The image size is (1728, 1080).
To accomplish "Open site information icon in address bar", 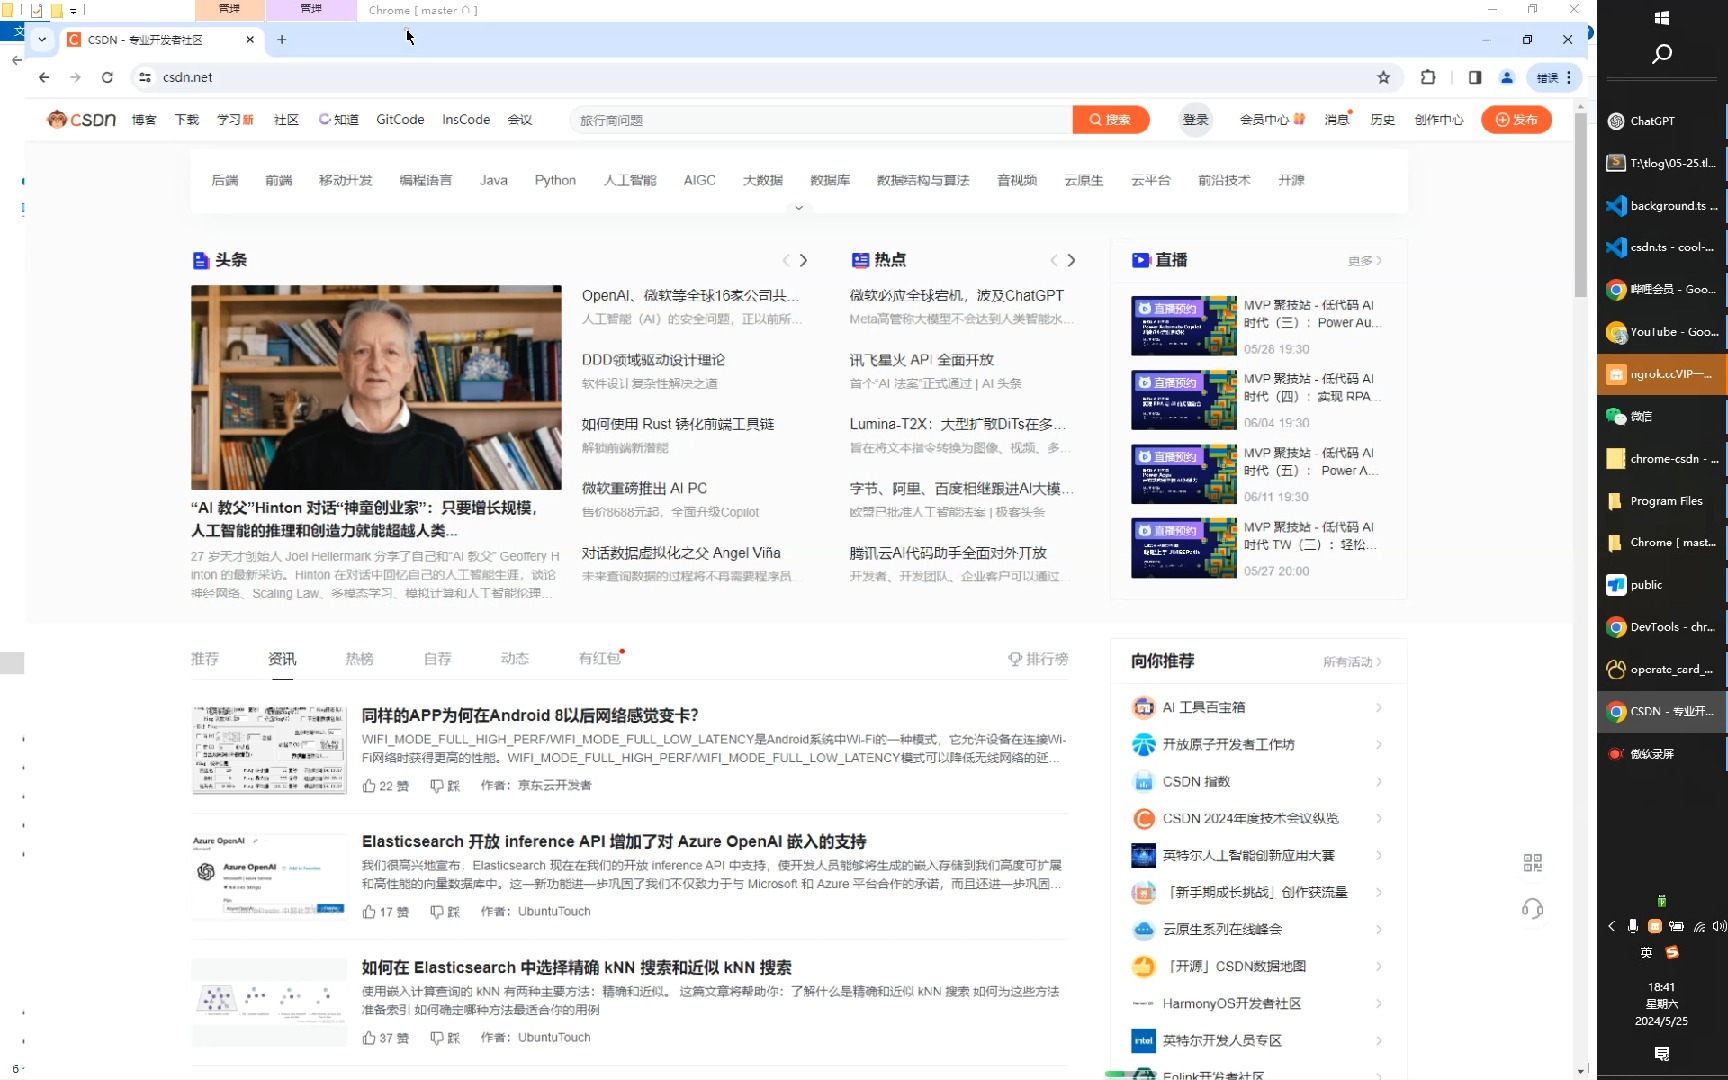I will pyautogui.click(x=145, y=77).
